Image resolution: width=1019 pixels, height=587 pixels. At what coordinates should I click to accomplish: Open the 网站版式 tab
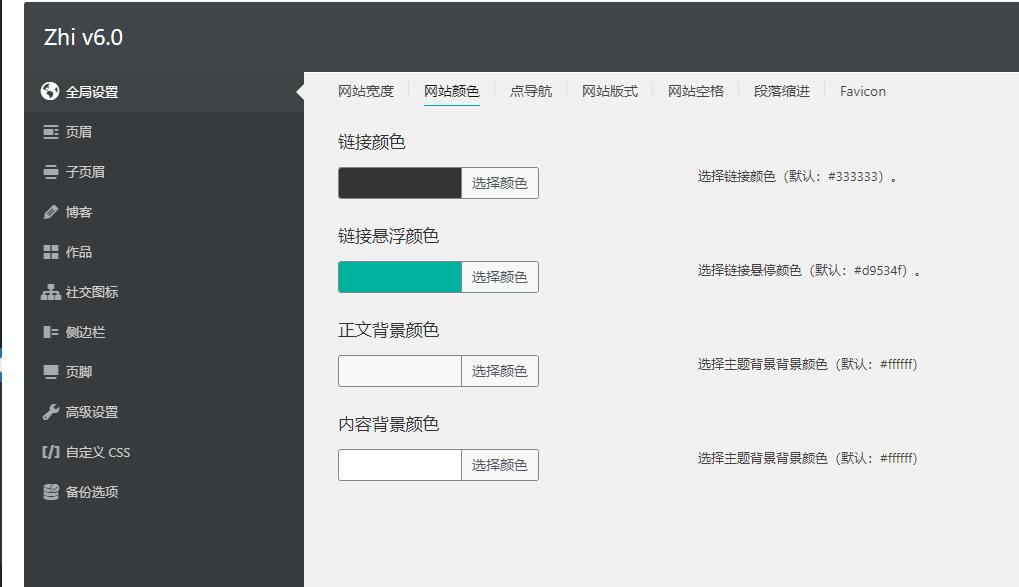click(x=610, y=91)
